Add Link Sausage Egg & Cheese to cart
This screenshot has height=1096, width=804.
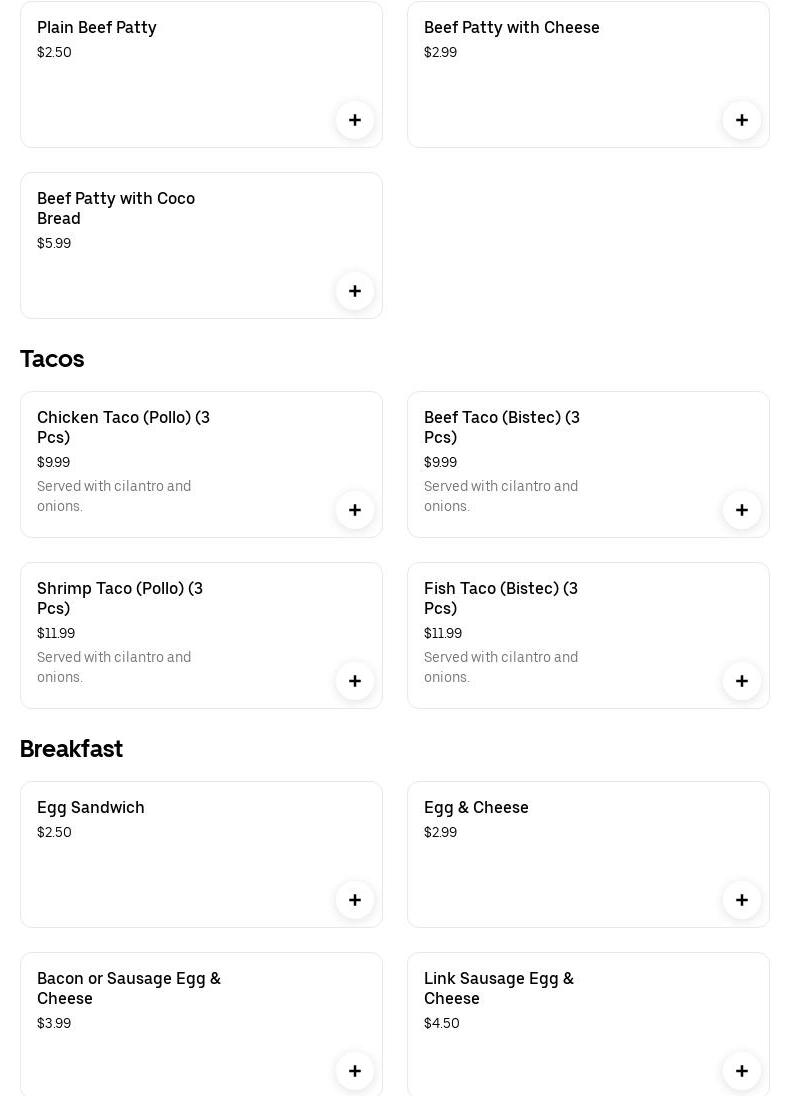742,1071
